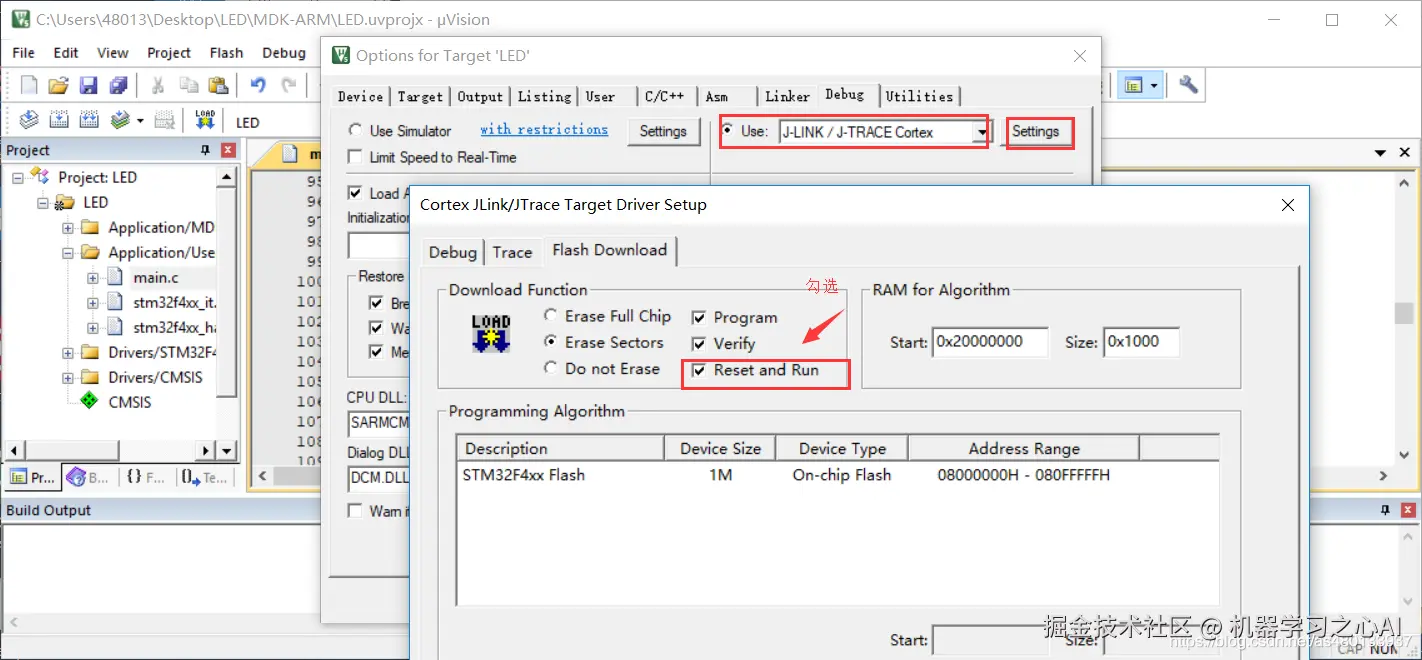Click the editor vertical scrollbar thumb
1422x660 pixels.
(x=1404, y=313)
